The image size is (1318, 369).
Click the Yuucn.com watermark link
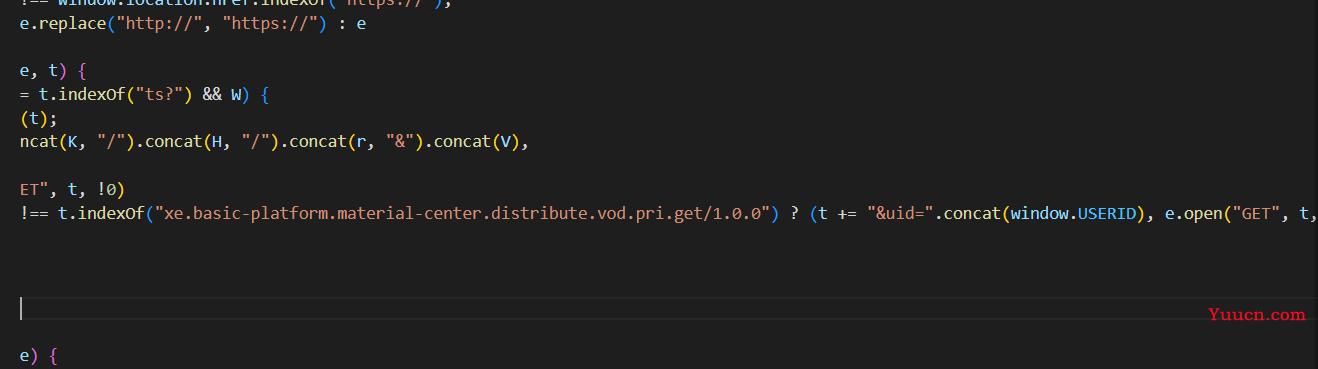(1257, 313)
